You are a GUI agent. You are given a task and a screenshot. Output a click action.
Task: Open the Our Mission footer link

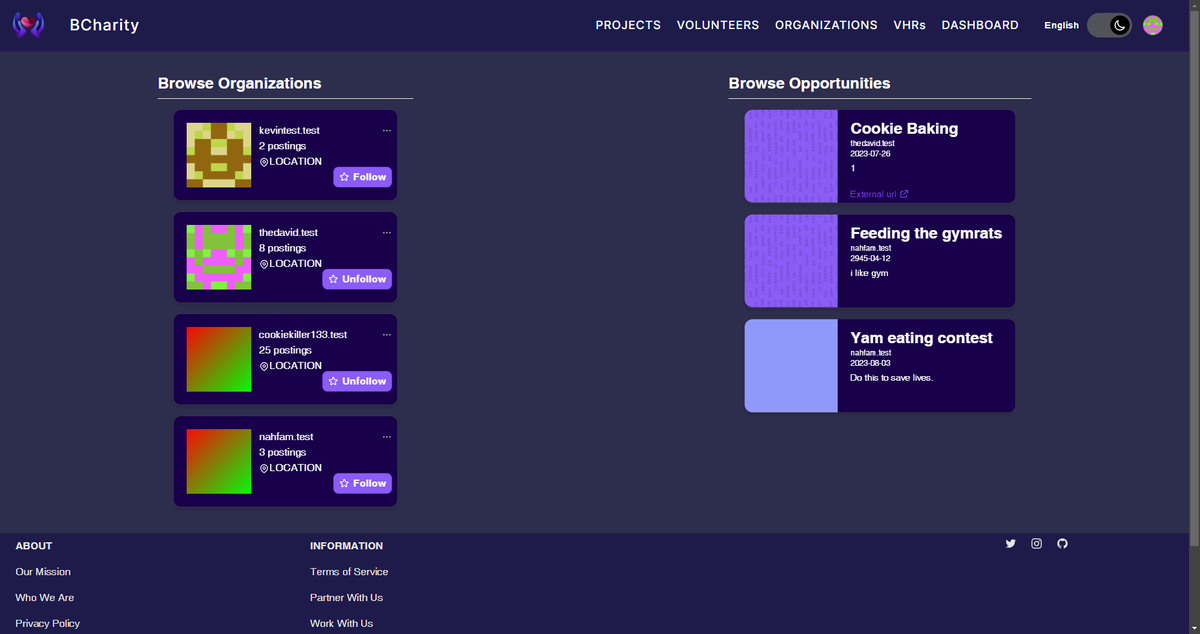pos(43,572)
